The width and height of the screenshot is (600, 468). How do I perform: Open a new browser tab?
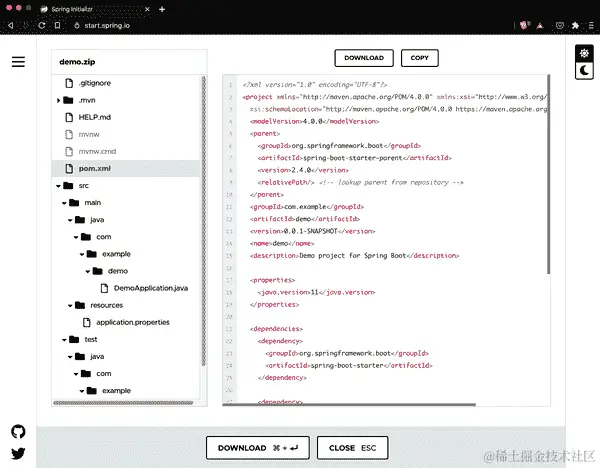162,9
